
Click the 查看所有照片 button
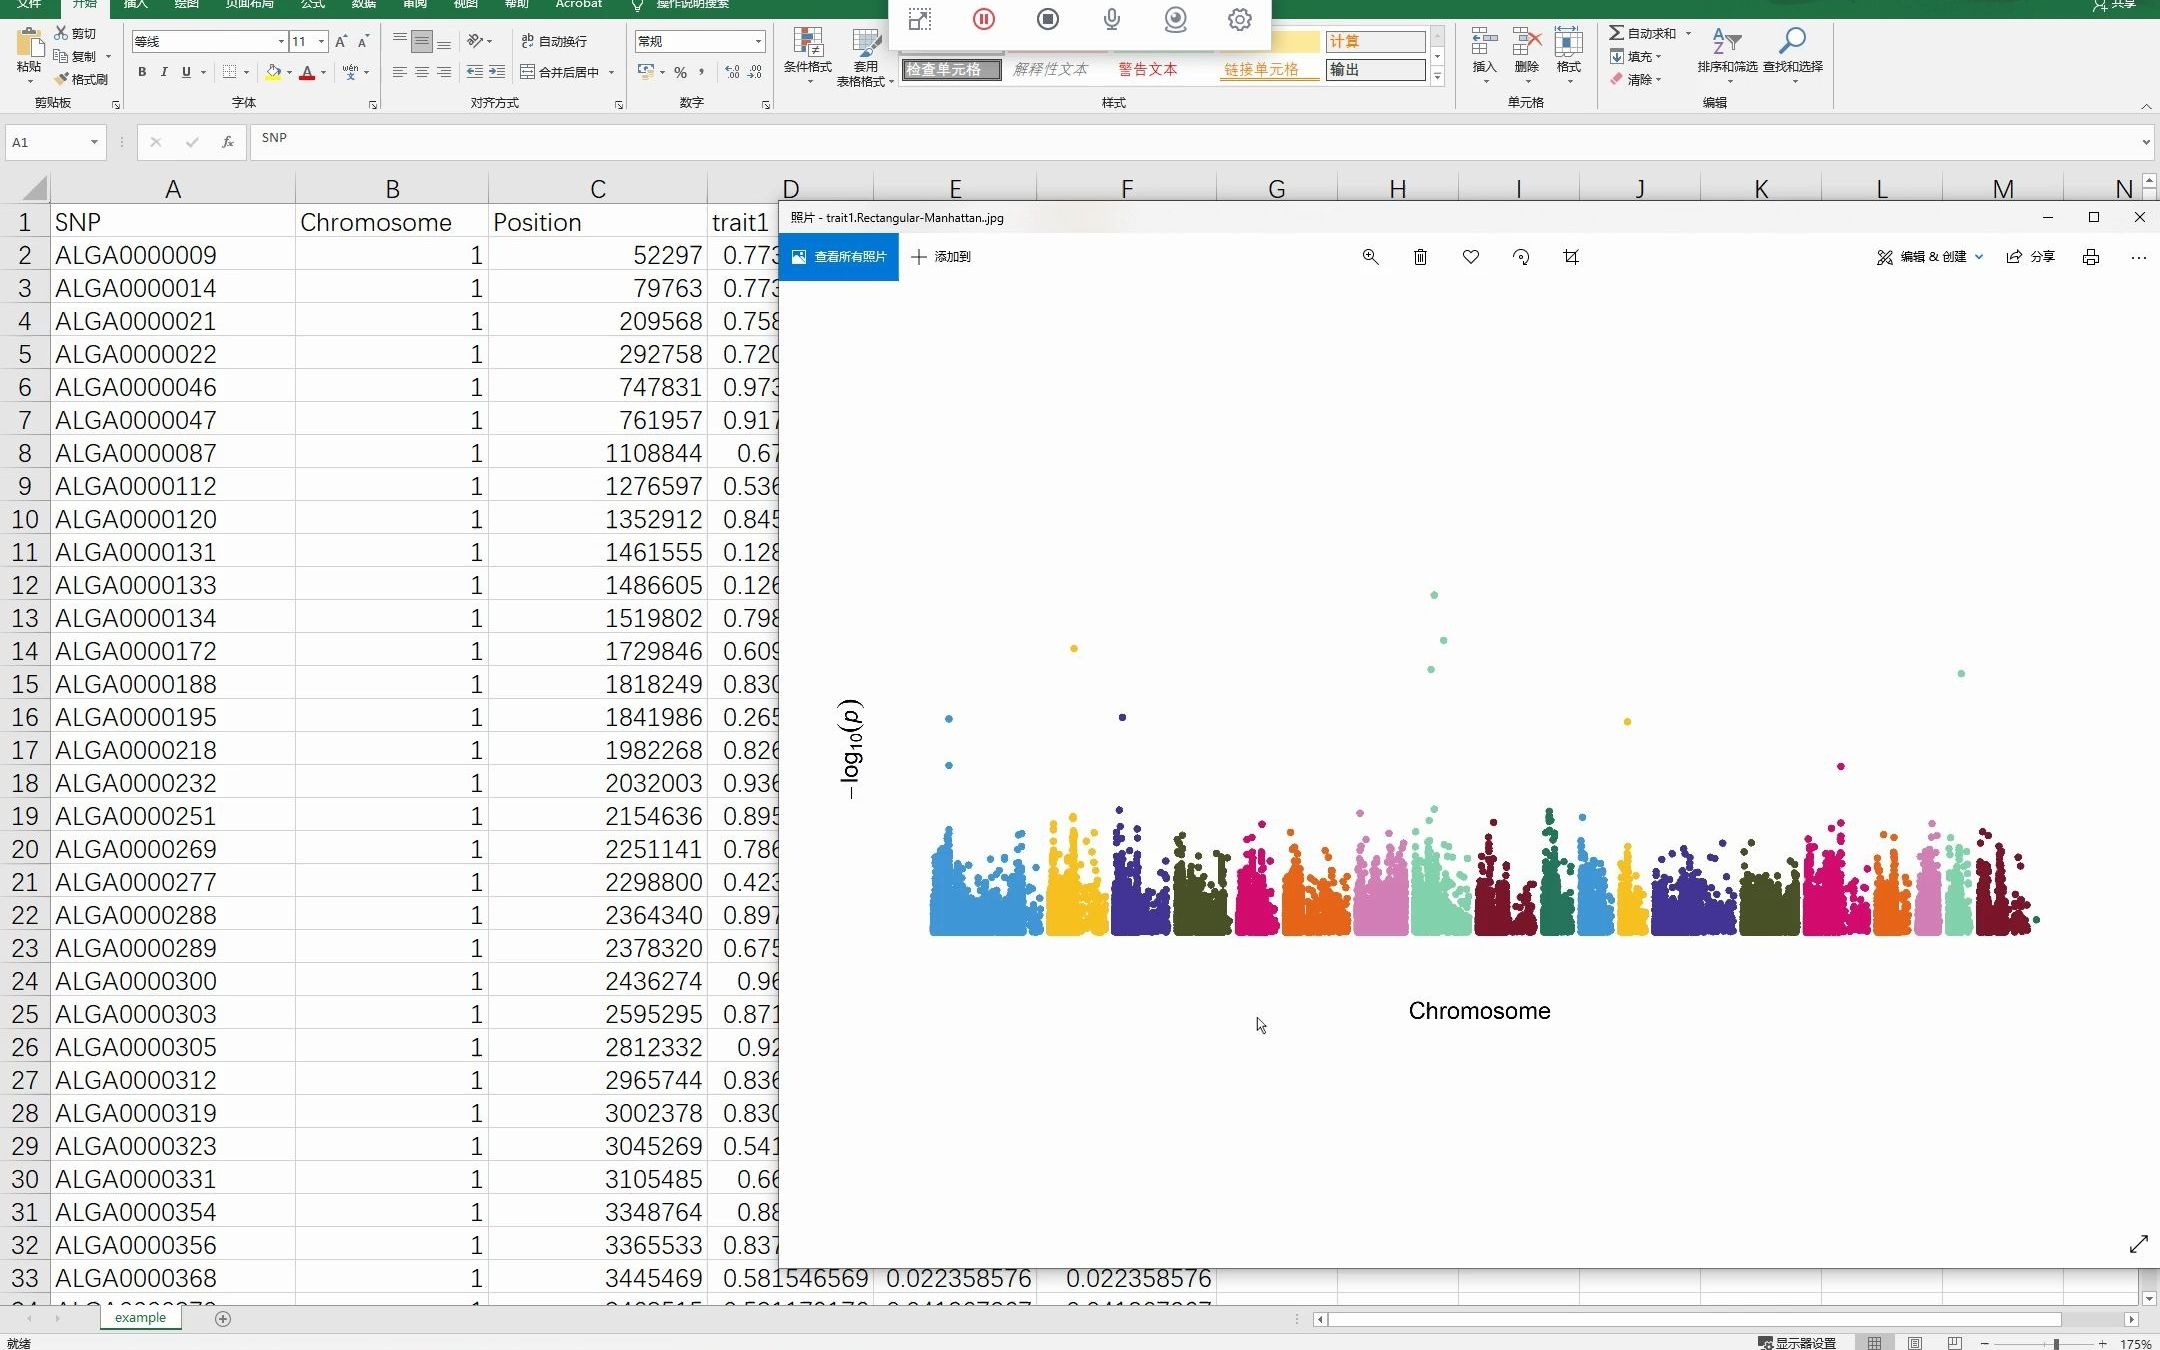(839, 257)
